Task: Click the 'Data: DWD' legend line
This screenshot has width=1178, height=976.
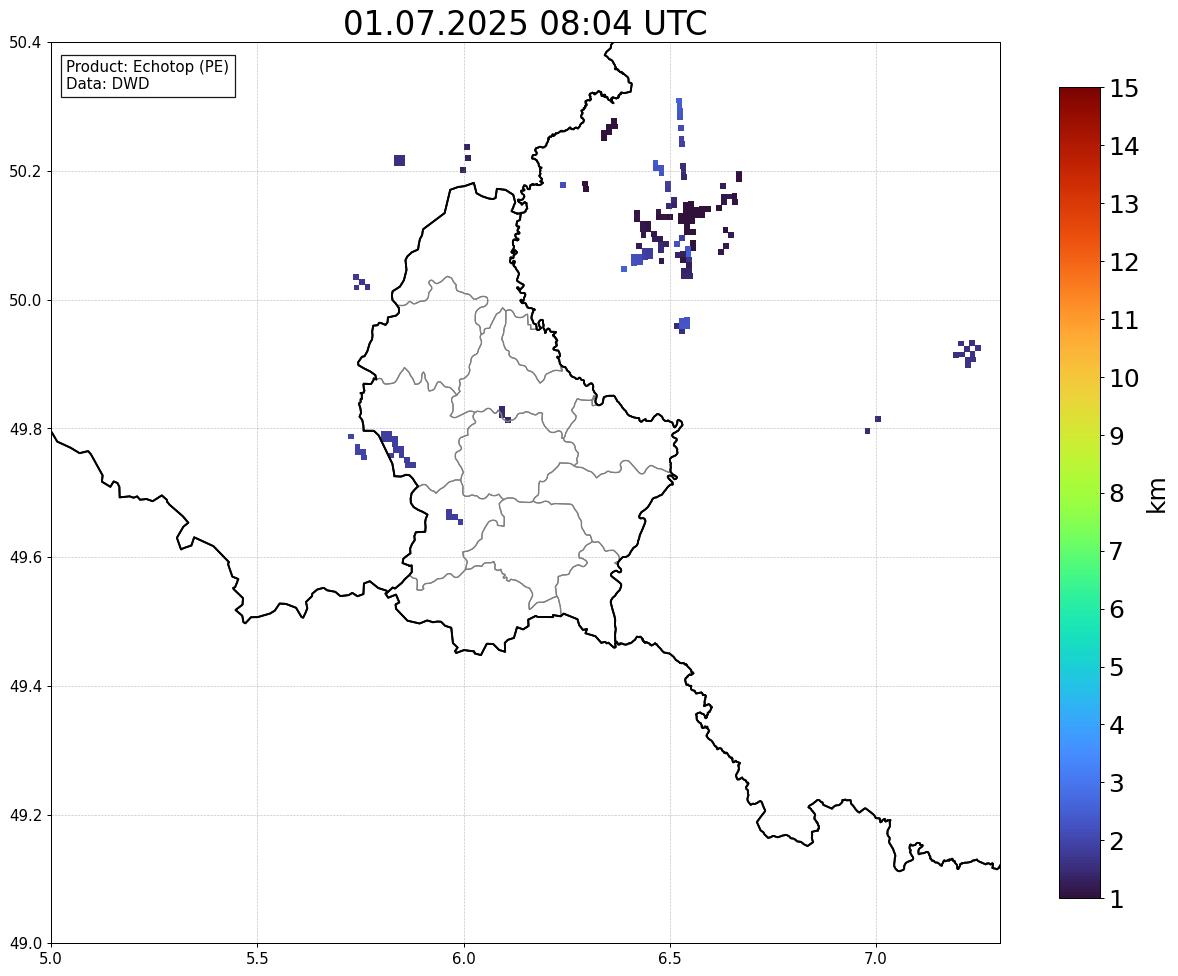Action: point(107,83)
